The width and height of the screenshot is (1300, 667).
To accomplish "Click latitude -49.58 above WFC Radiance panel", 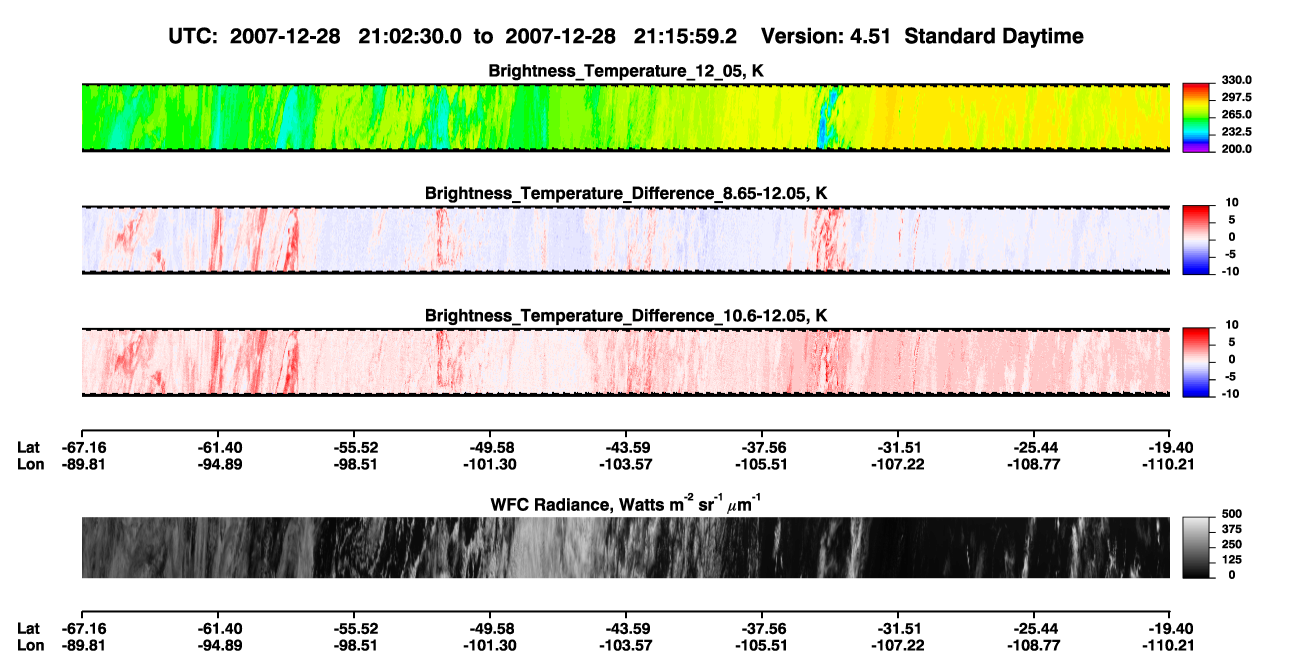I will (490, 447).
